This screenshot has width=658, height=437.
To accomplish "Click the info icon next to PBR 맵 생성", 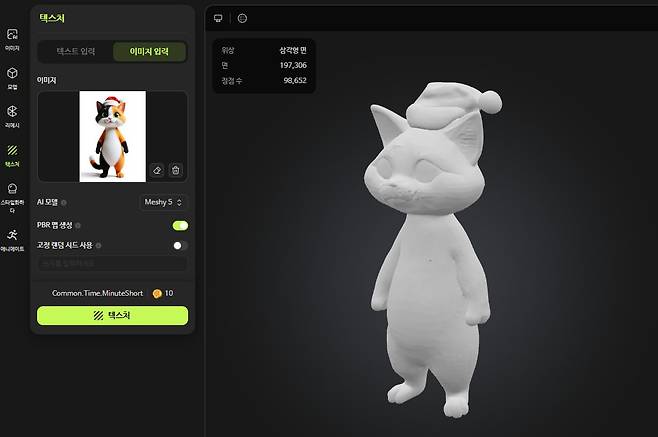I will click(x=78, y=225).
